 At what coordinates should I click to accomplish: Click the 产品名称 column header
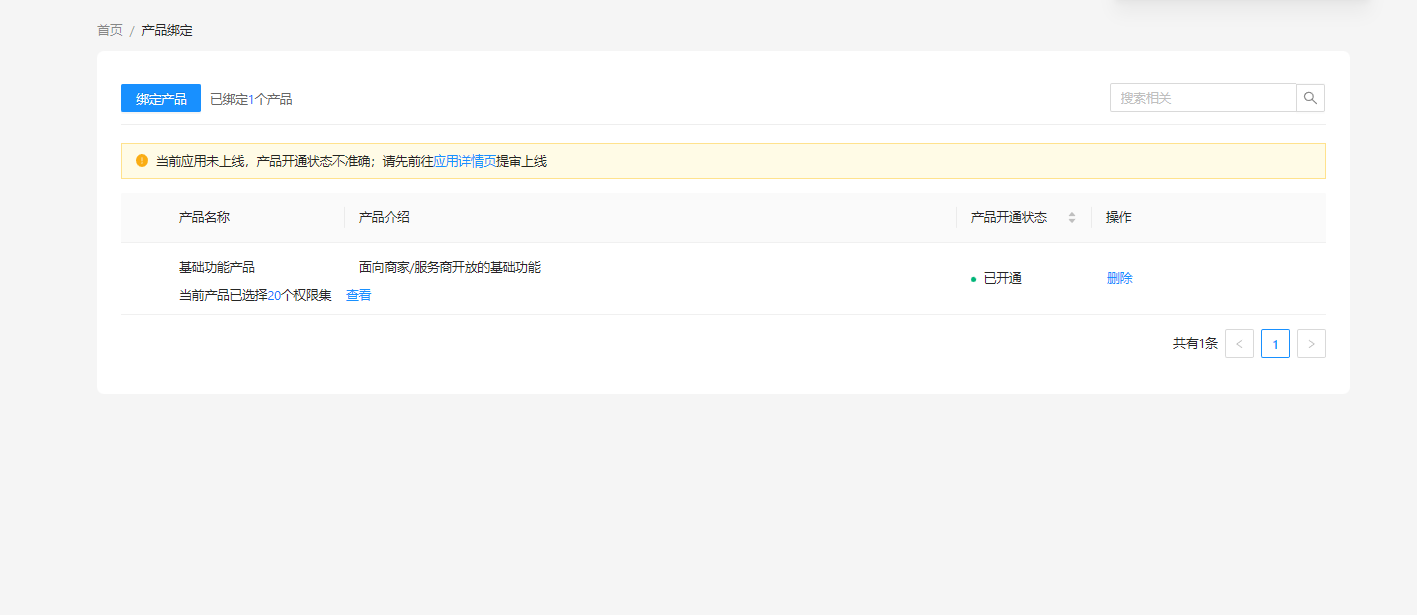coord(204,218)
